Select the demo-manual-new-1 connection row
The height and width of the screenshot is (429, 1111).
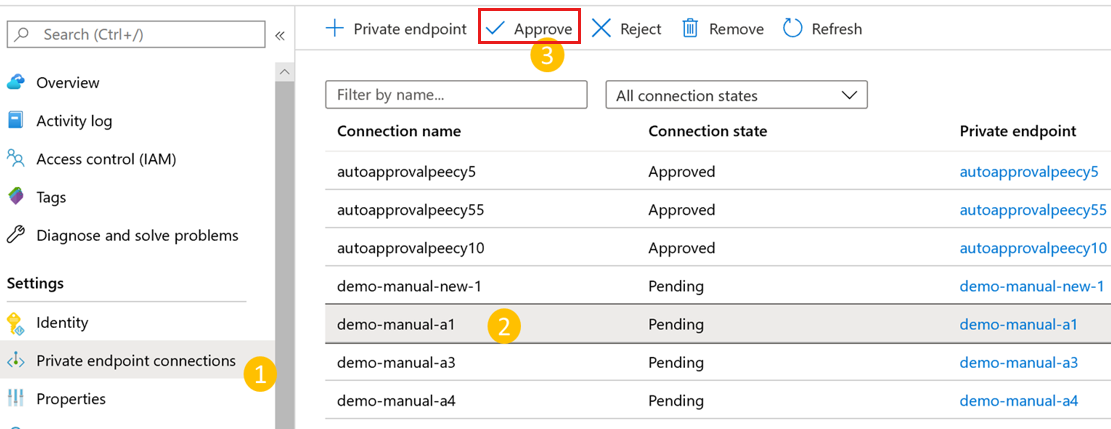tap(410, 286)
